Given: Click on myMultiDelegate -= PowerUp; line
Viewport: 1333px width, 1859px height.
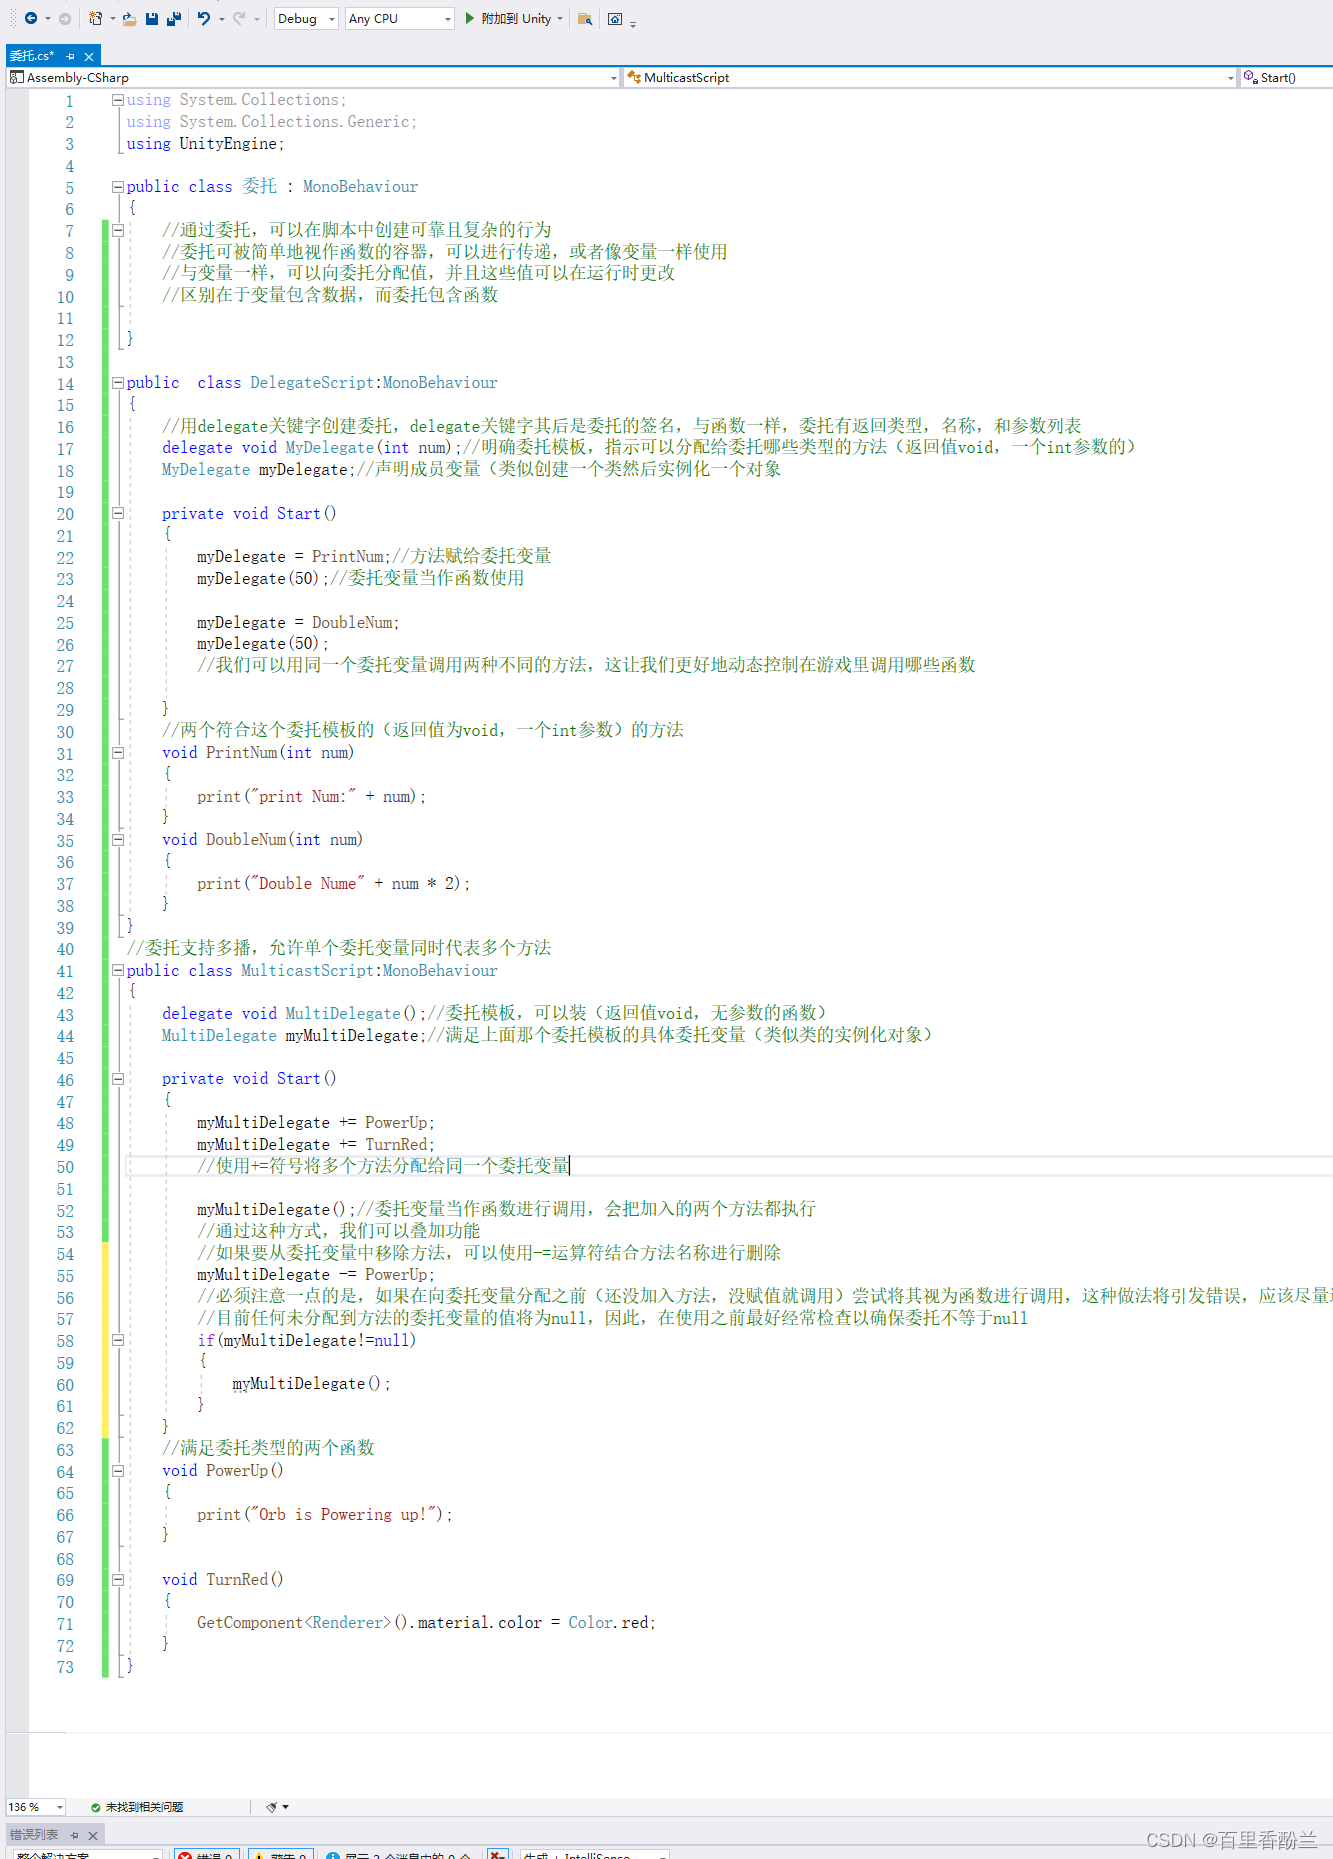Looking at the screenshot, I should coord(316,1275).
